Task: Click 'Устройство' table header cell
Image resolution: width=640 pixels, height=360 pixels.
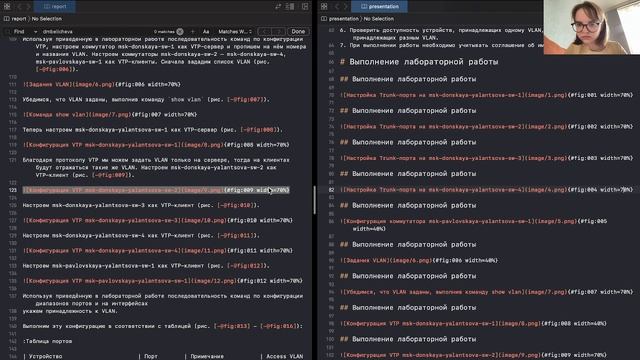Action: tap(46, 356)
